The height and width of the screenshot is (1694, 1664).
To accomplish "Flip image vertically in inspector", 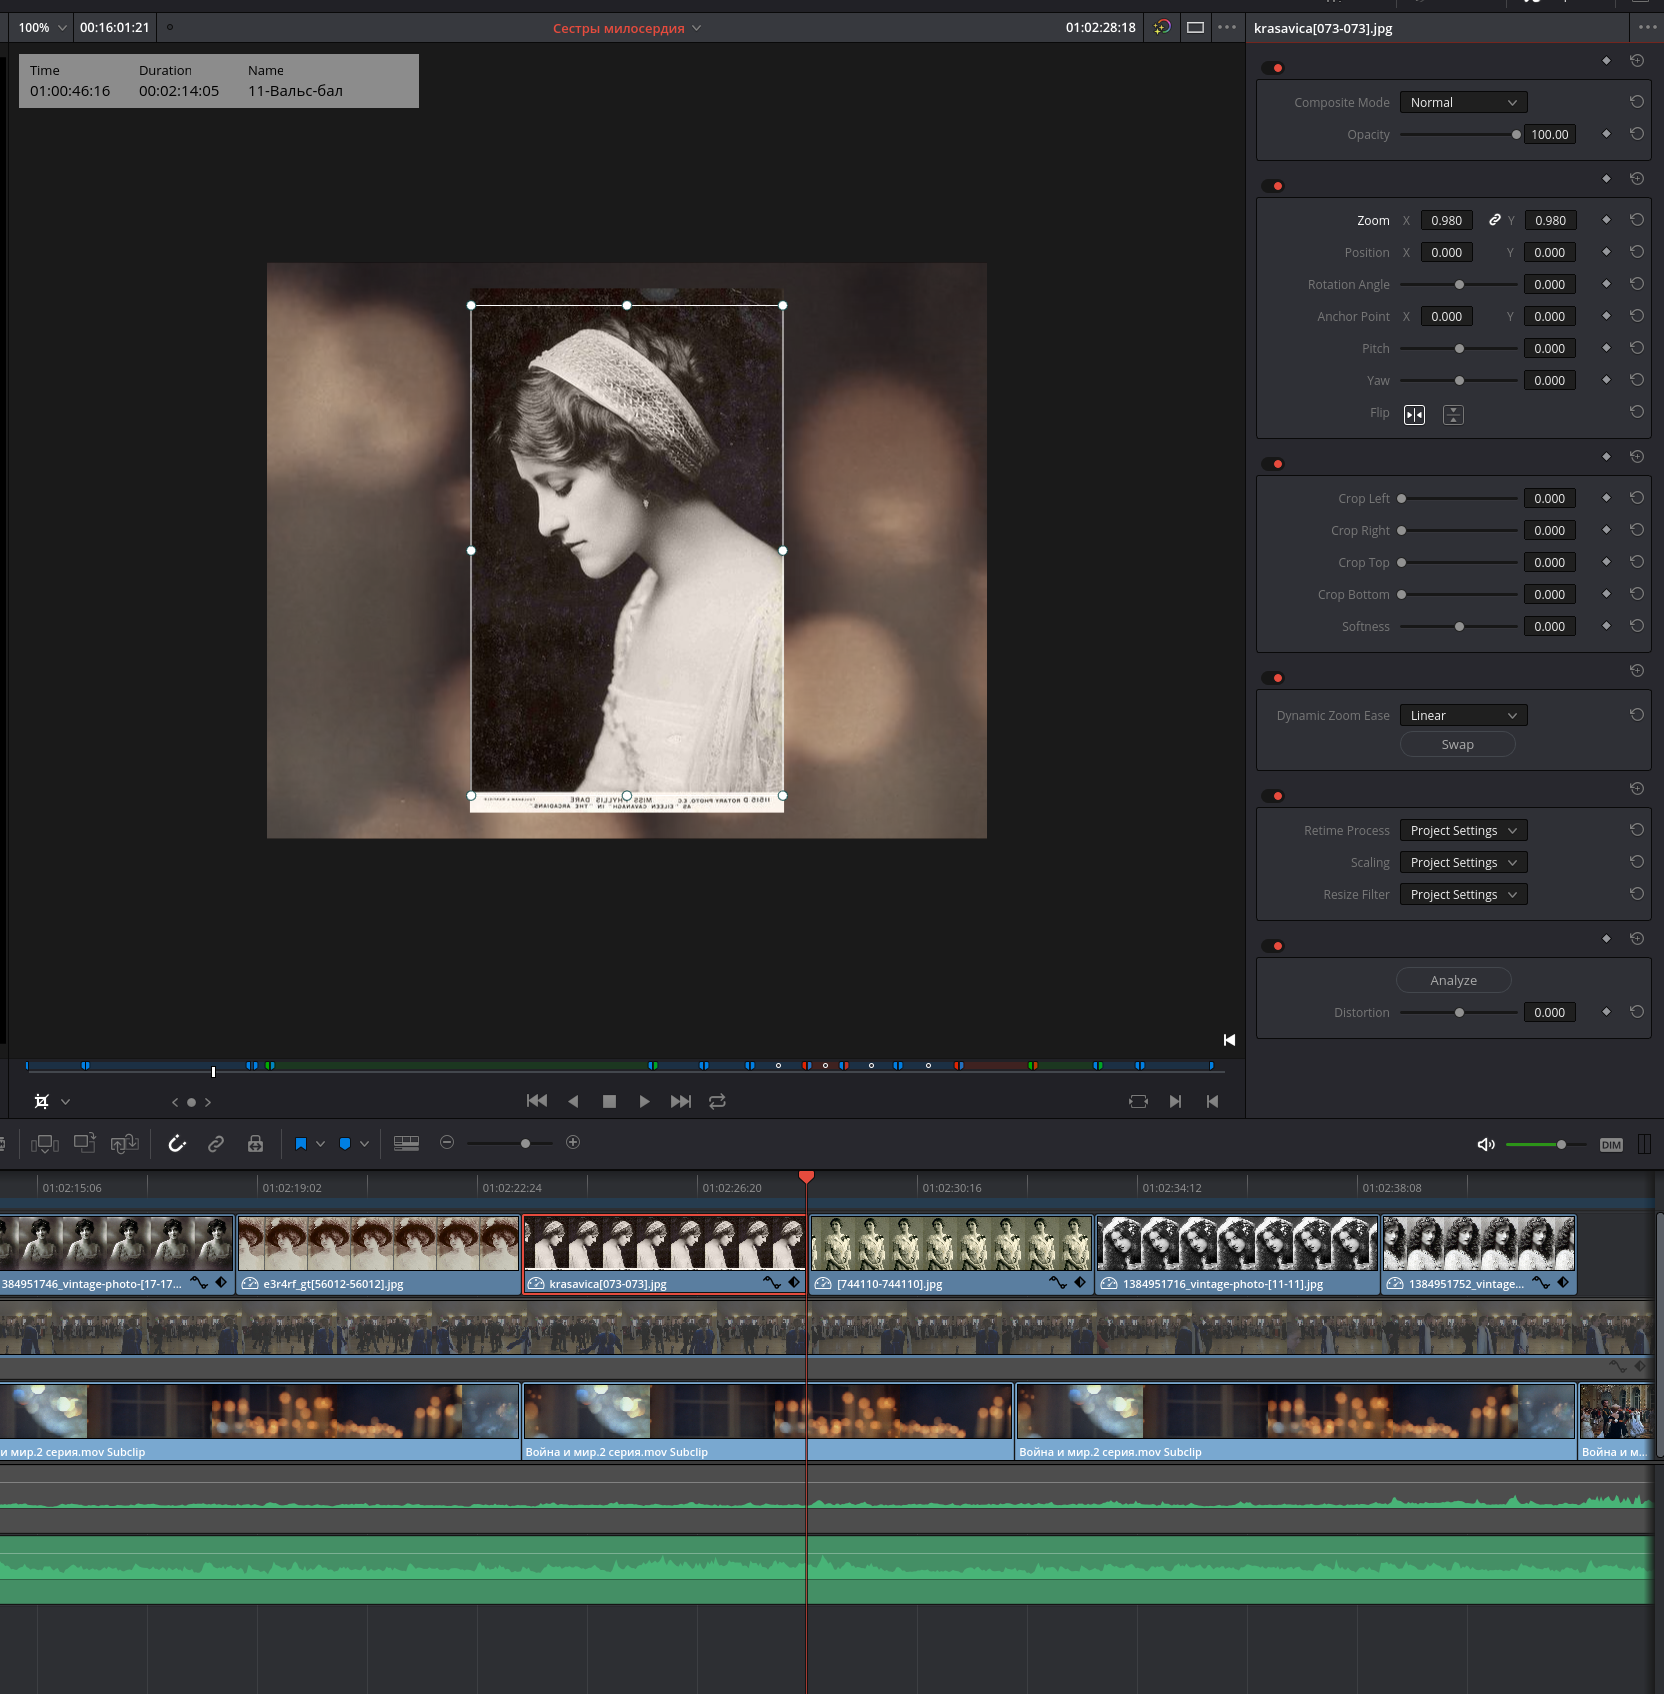I will click(x=1453, y=414).
